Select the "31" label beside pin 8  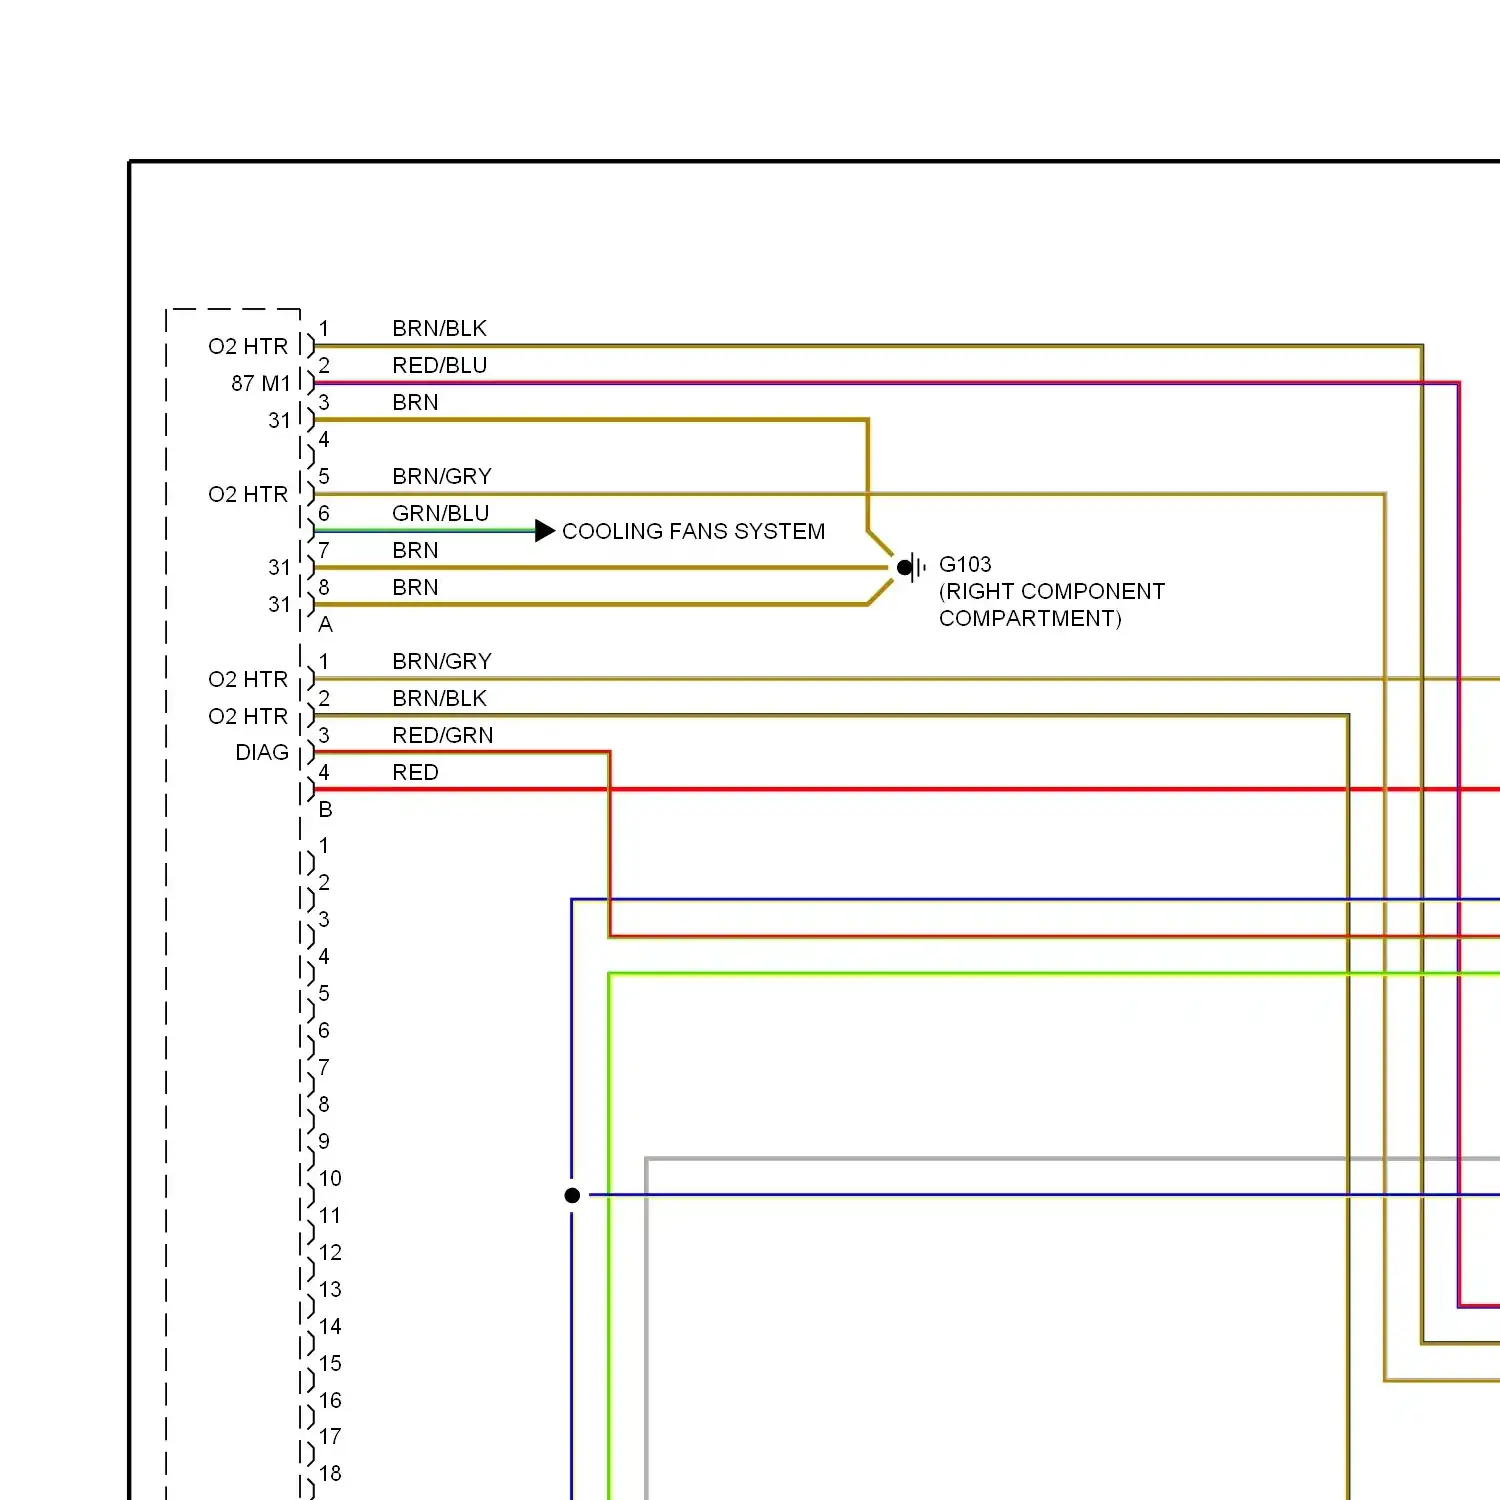point(279,604)
